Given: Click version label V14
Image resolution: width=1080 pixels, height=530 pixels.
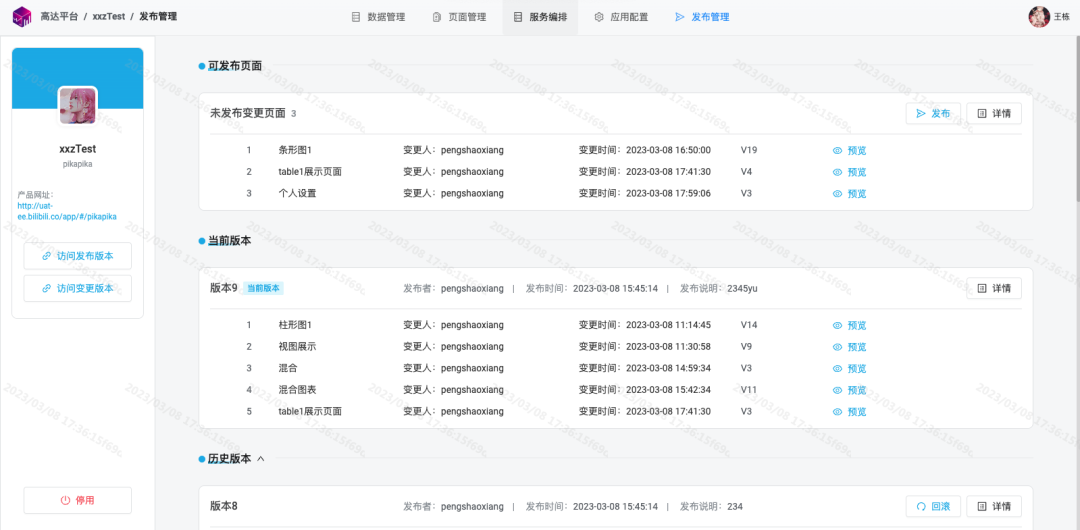Looking at the screenshot, I should (x=749, y=325).
